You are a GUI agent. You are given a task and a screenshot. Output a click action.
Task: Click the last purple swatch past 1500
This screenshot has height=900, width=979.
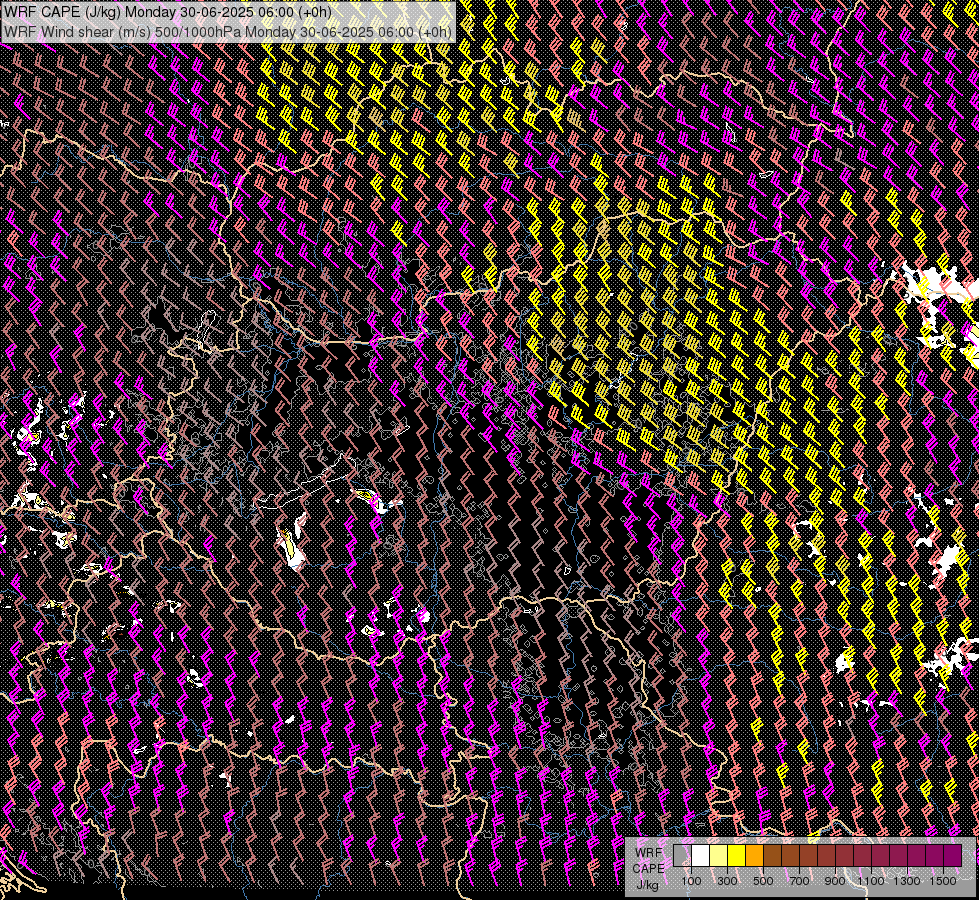tap(953, 855)
